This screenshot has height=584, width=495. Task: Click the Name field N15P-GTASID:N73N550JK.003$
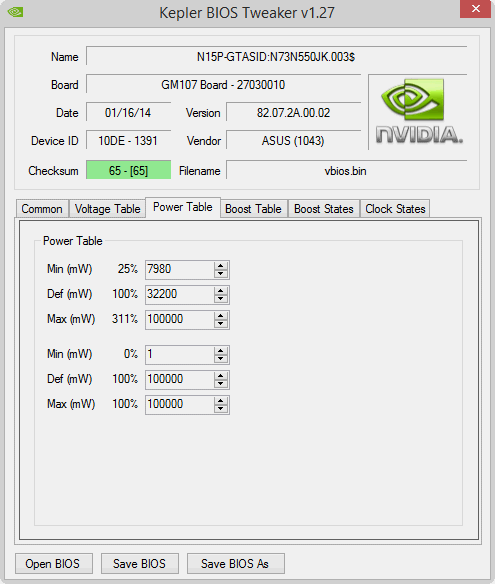tap(276, 56)
